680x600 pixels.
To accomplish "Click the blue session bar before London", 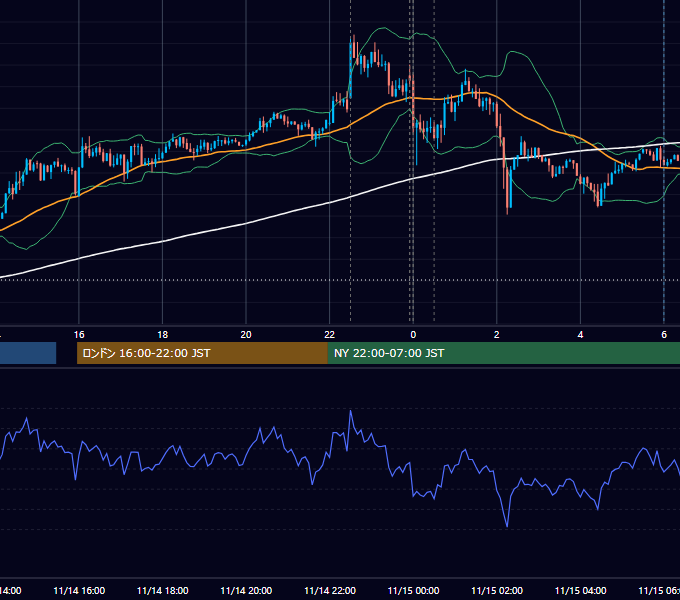I will pos(28,353).
